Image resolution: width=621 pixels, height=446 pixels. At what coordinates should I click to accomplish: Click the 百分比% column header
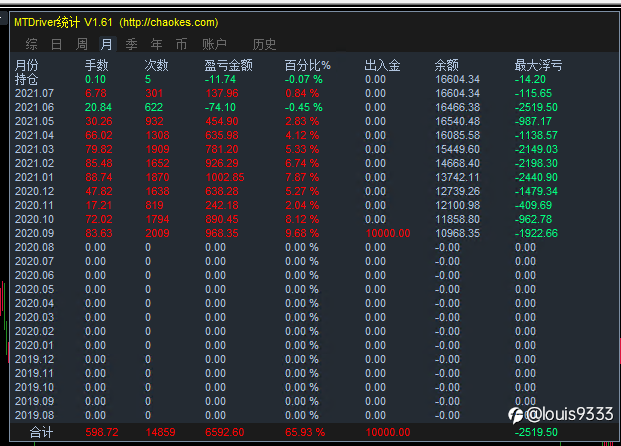pos(308,65)
